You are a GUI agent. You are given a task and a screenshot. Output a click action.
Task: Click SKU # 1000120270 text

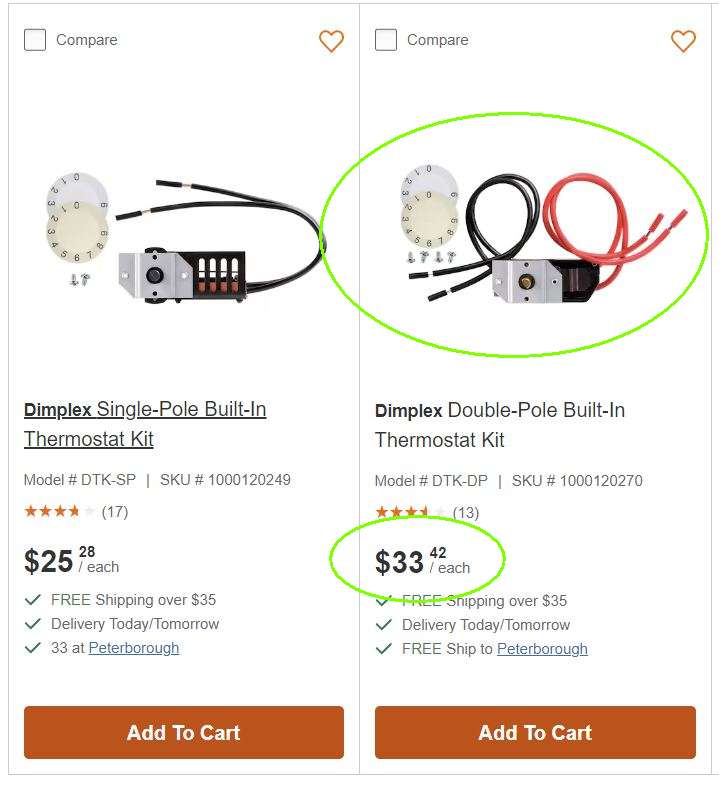point(577,481)
